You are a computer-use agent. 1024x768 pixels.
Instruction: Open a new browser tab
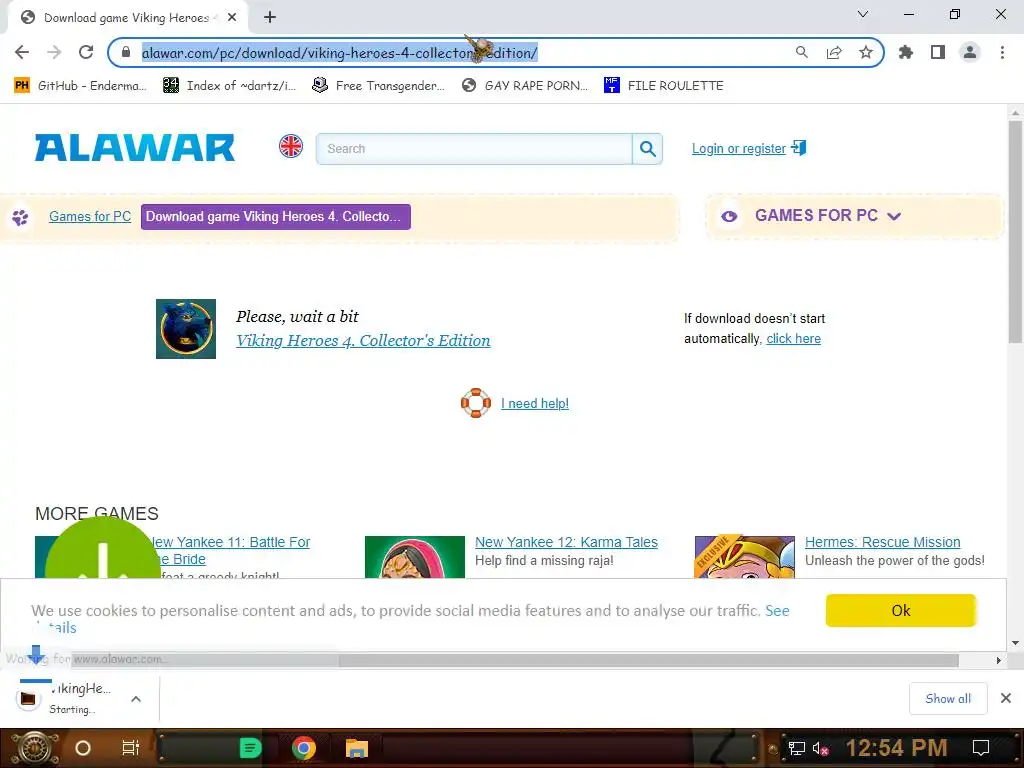pyautogui.click(x=270, y=18)
